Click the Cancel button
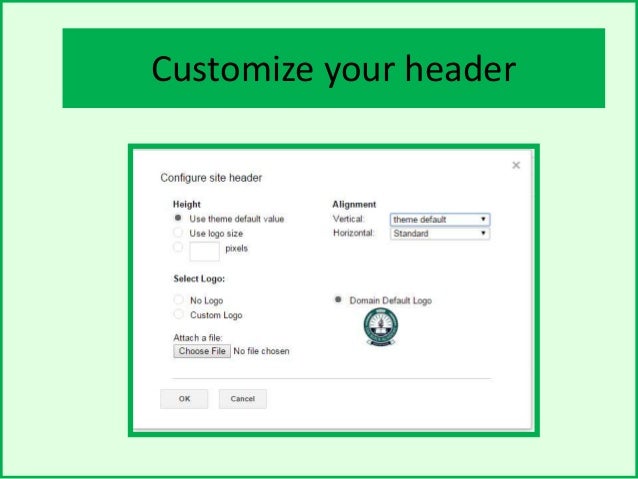This screenshot has width=638, height=479. [243, 399]
